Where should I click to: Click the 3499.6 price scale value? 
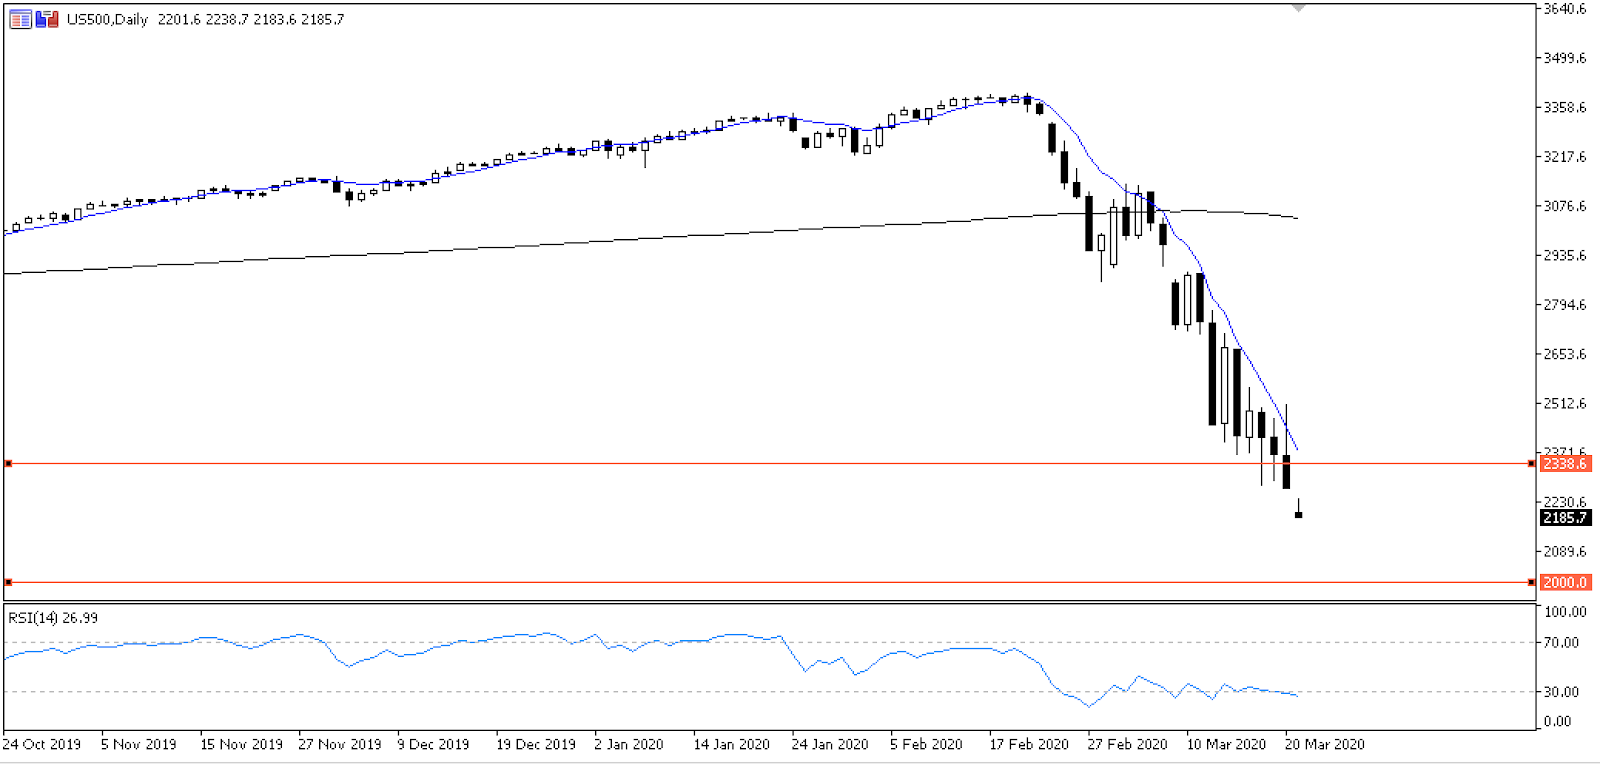pyautogui.click(x=1565, y=58)
